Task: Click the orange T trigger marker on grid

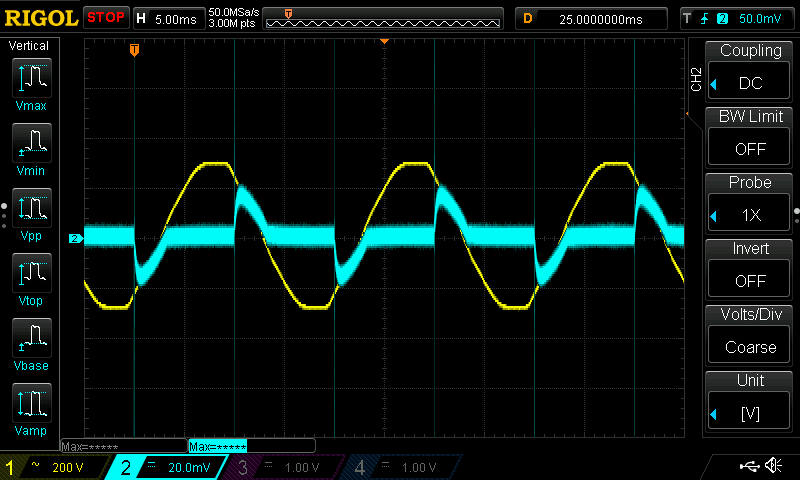Action: pyautogui.click(x=134, y=50)
